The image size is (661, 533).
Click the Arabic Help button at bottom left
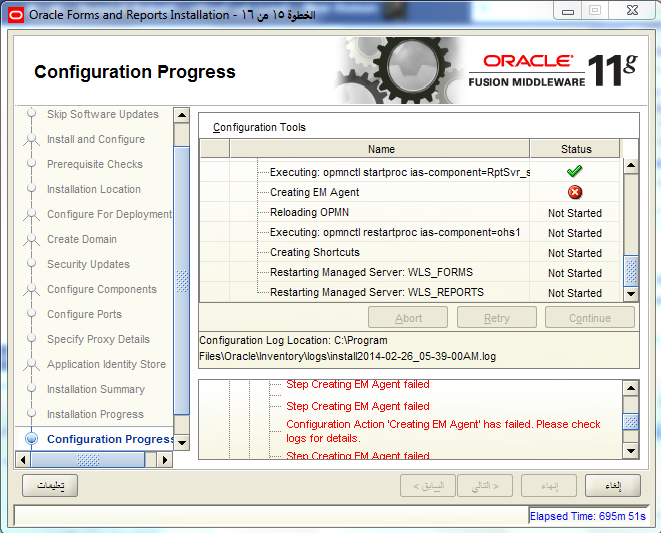pos(50,486)
